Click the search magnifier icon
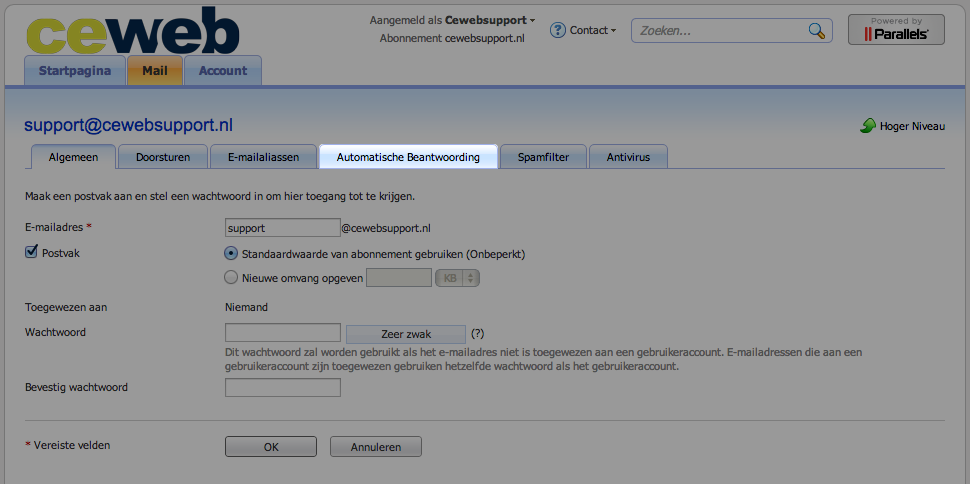970x484 pixels. tap(817, 31)
